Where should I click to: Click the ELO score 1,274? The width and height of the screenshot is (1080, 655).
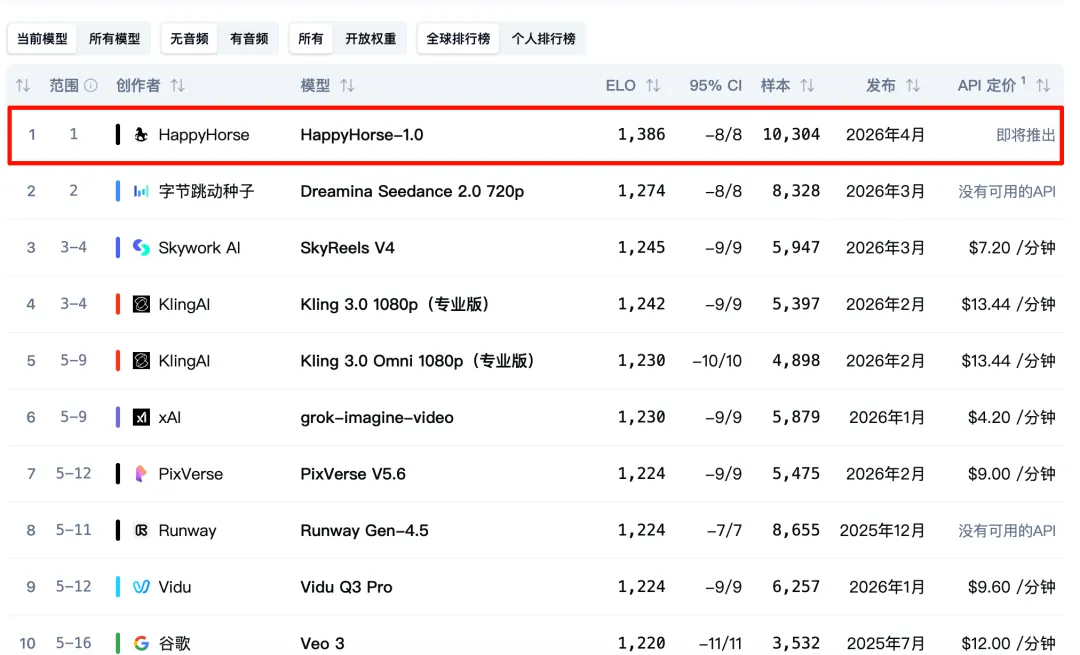tap(641, 191)
